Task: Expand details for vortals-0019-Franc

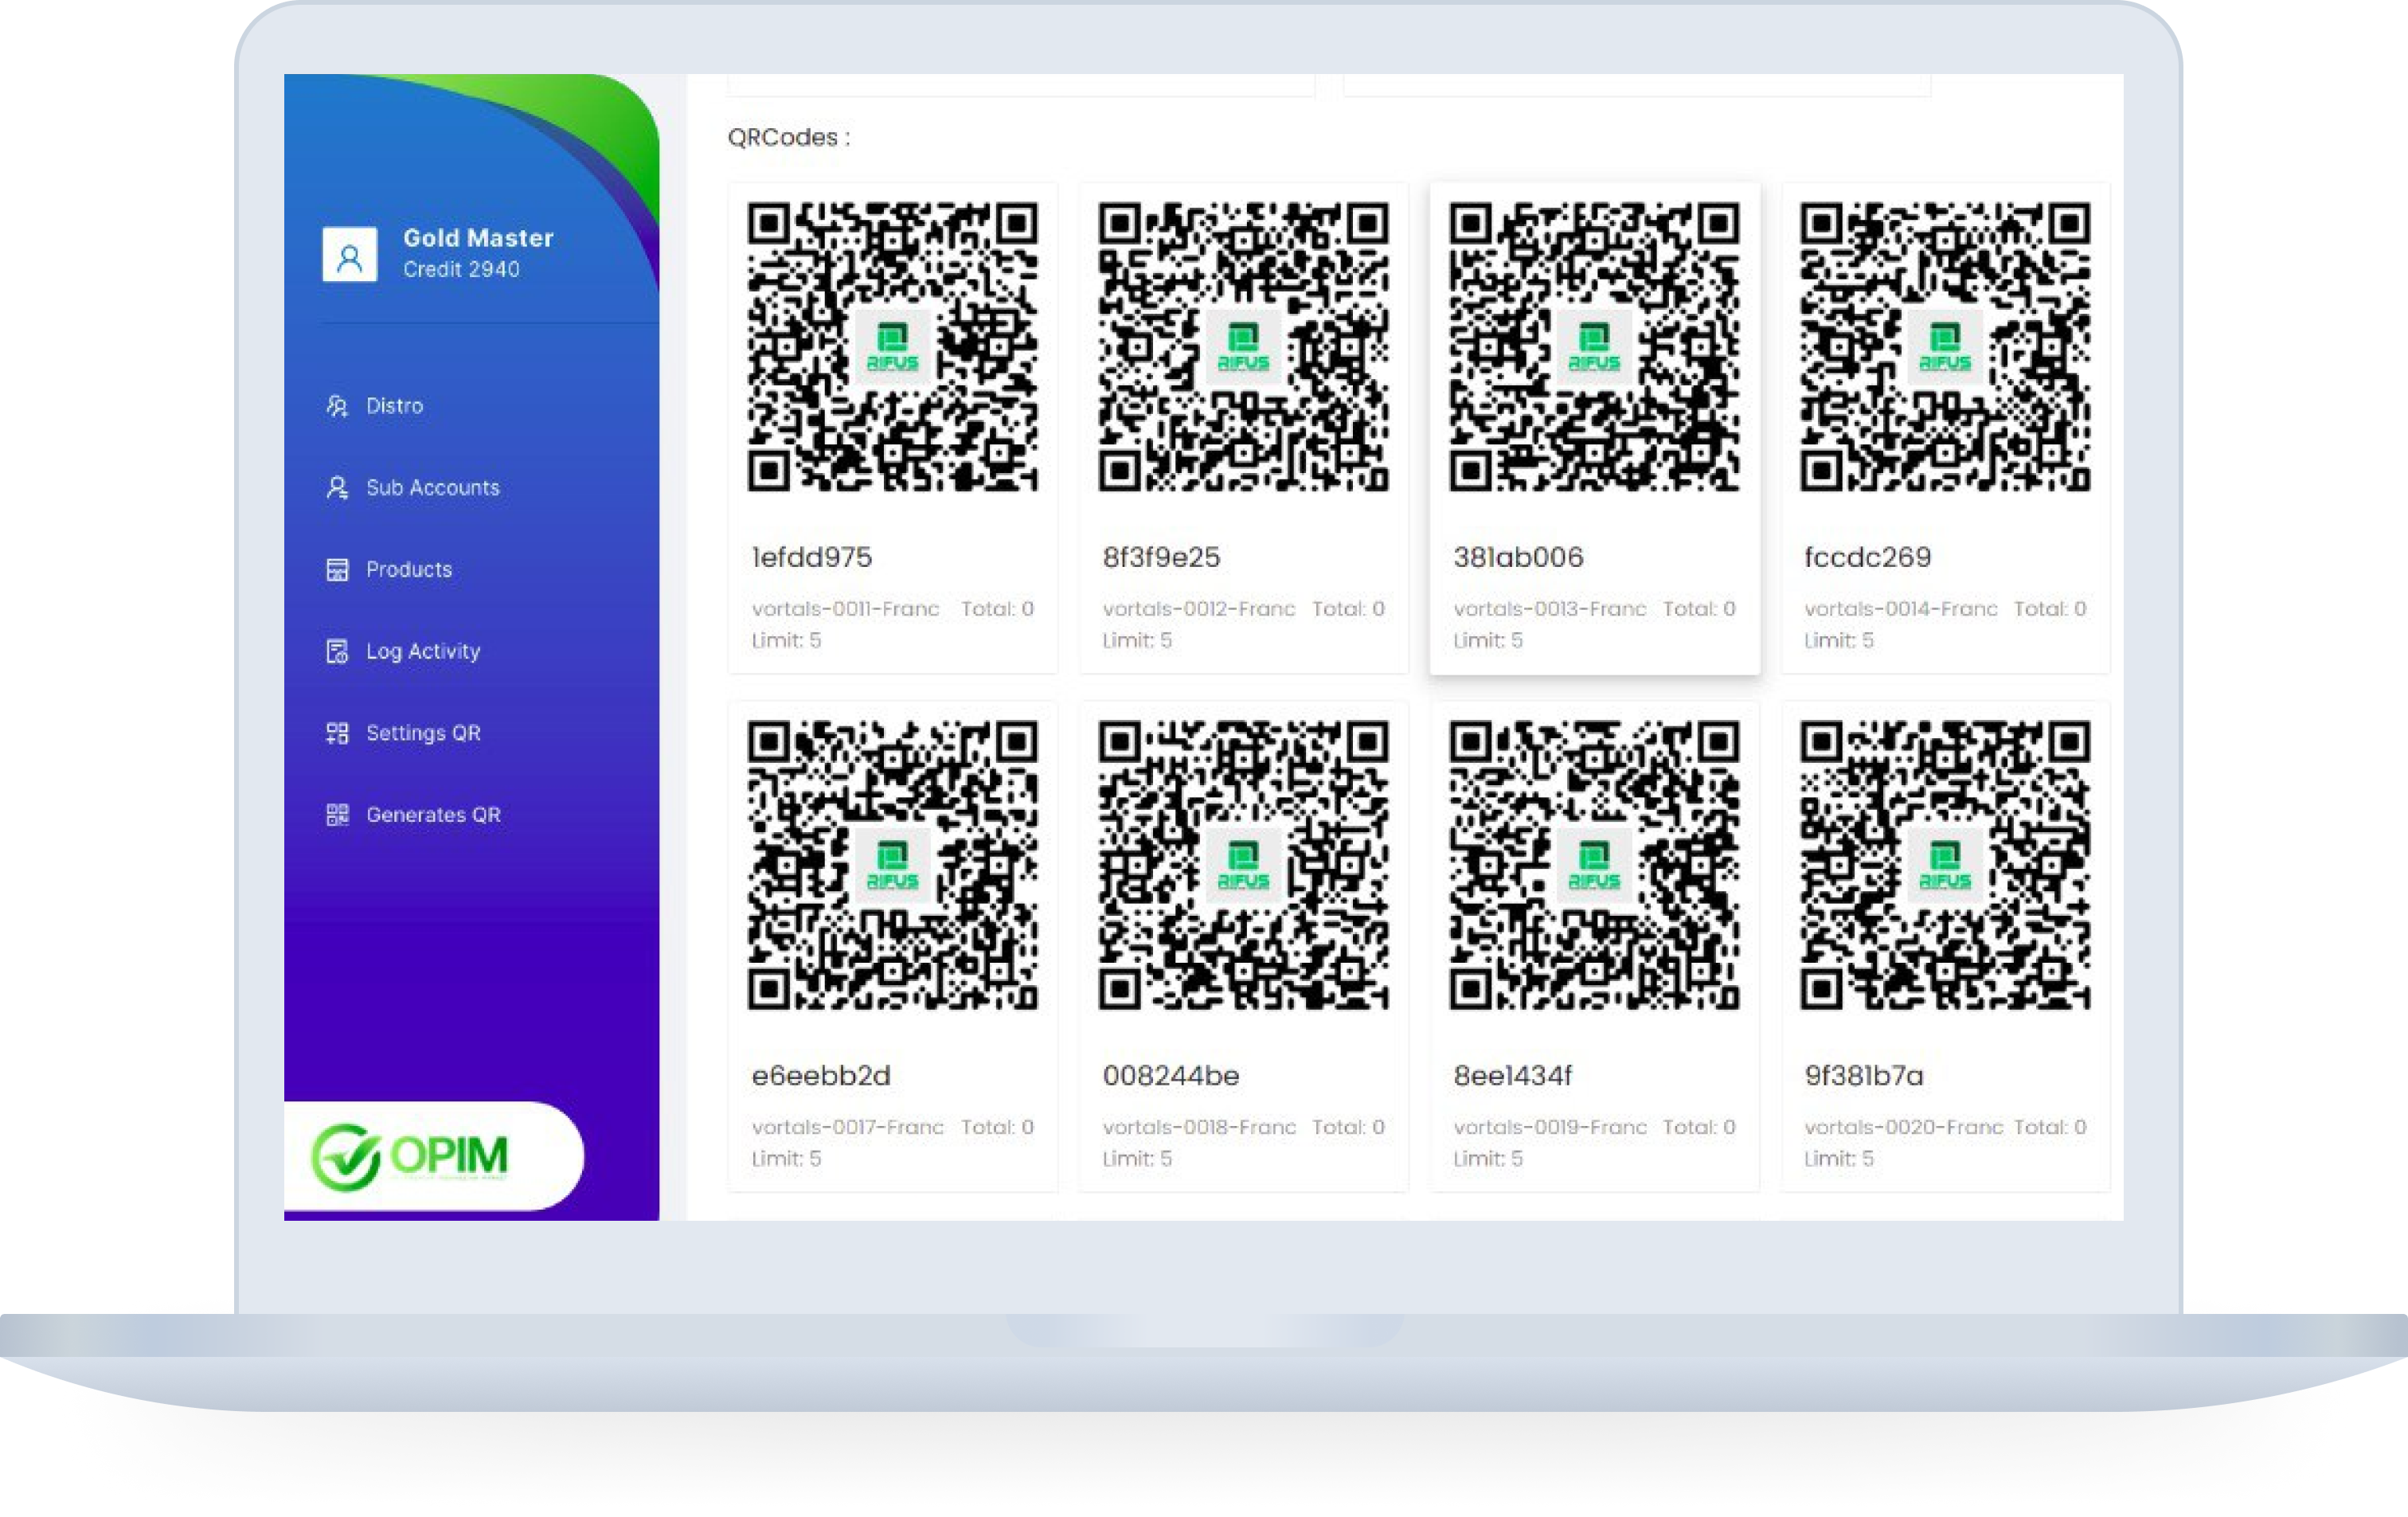Action: tap(1551, 1127)
